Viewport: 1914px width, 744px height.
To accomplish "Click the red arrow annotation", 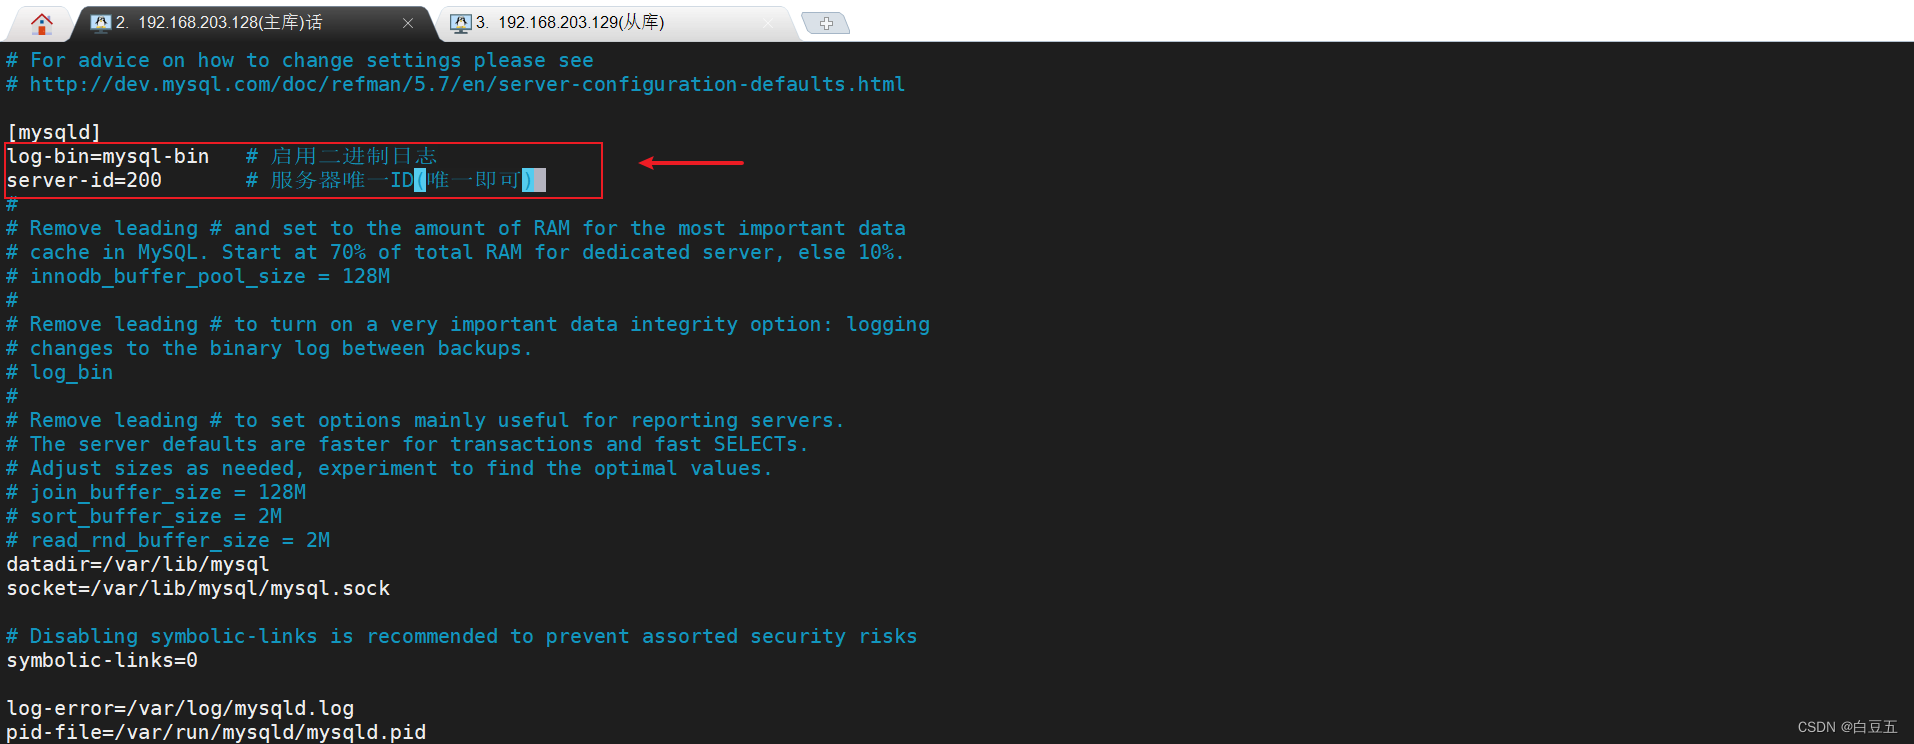I will pyautogui.click(x=691, y=162).
